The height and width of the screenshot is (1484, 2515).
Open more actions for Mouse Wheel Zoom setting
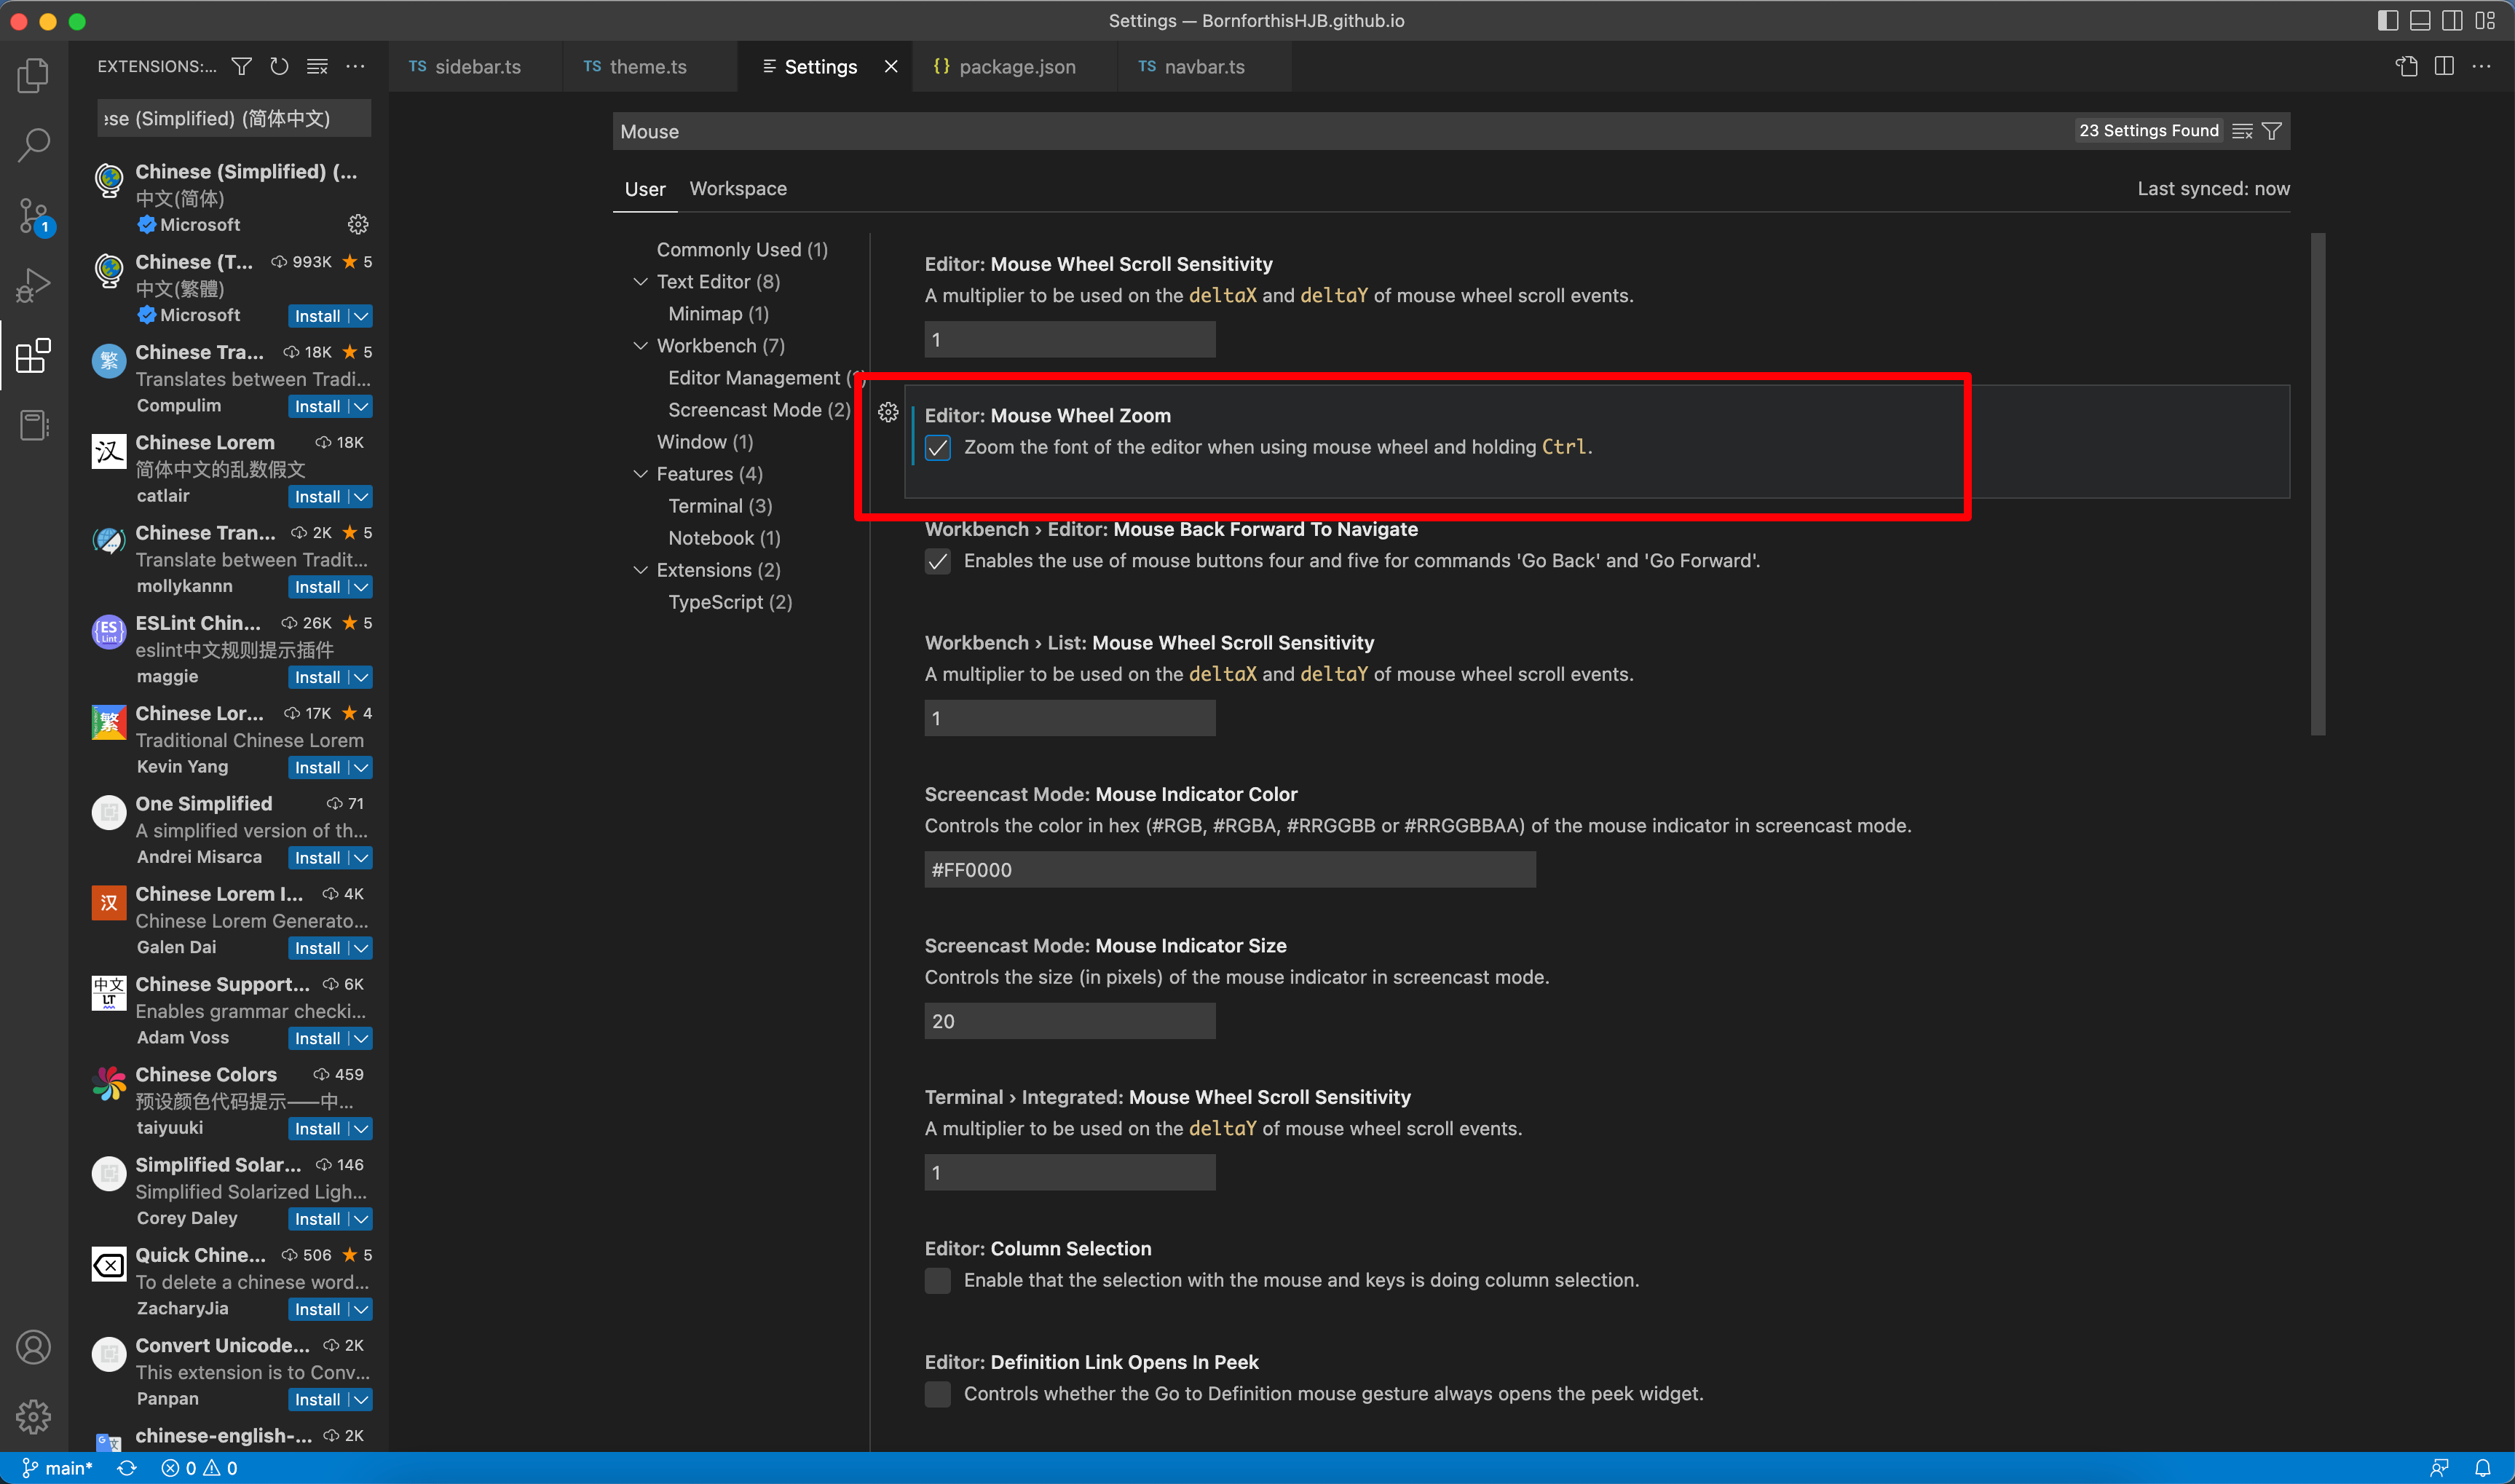pos(888,412)
